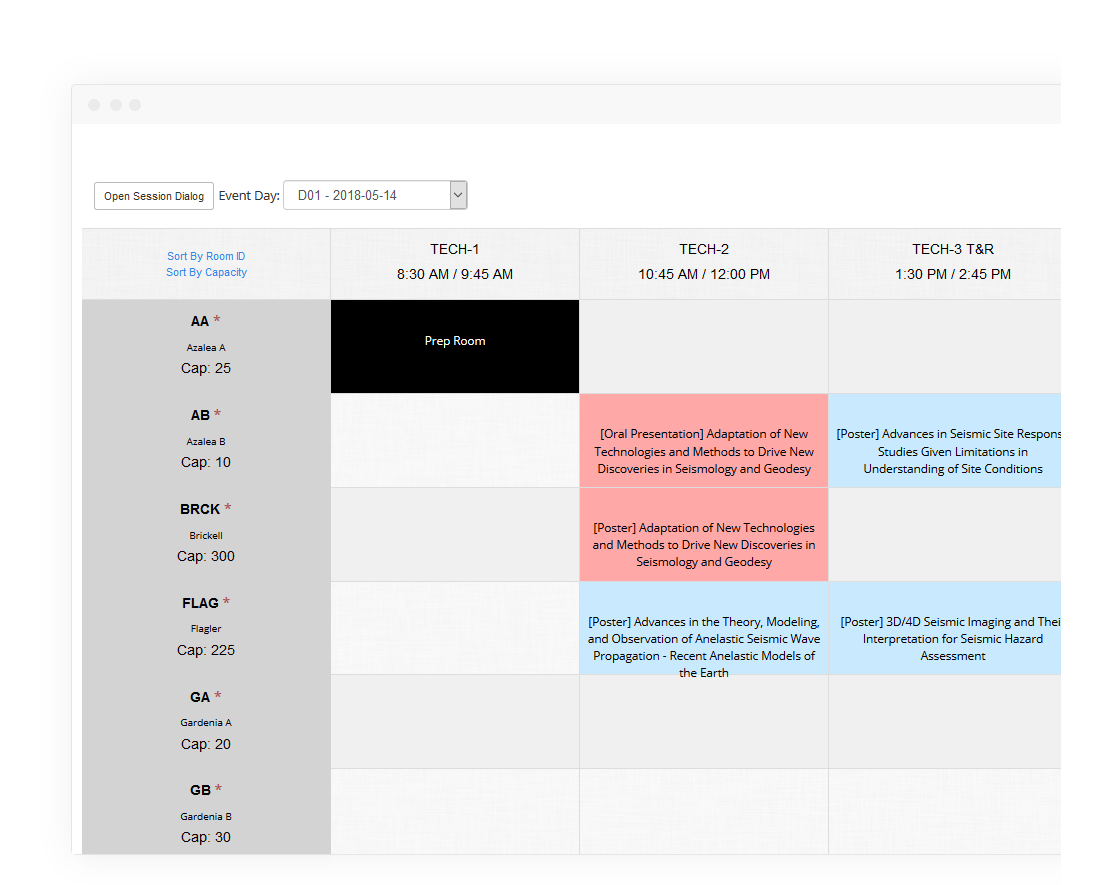This screenshot has width=1102, height=885.
Task: Select the AA room label
Action: point(200,321)
